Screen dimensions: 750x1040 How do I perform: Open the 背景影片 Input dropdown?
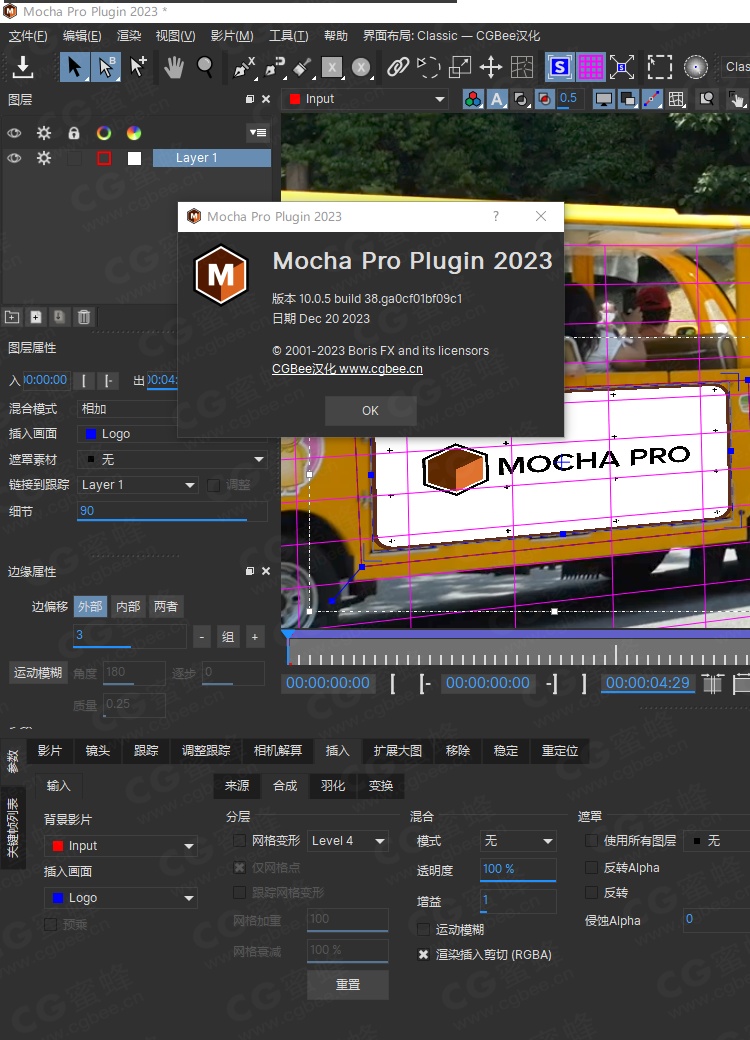(x=121, y=846)
